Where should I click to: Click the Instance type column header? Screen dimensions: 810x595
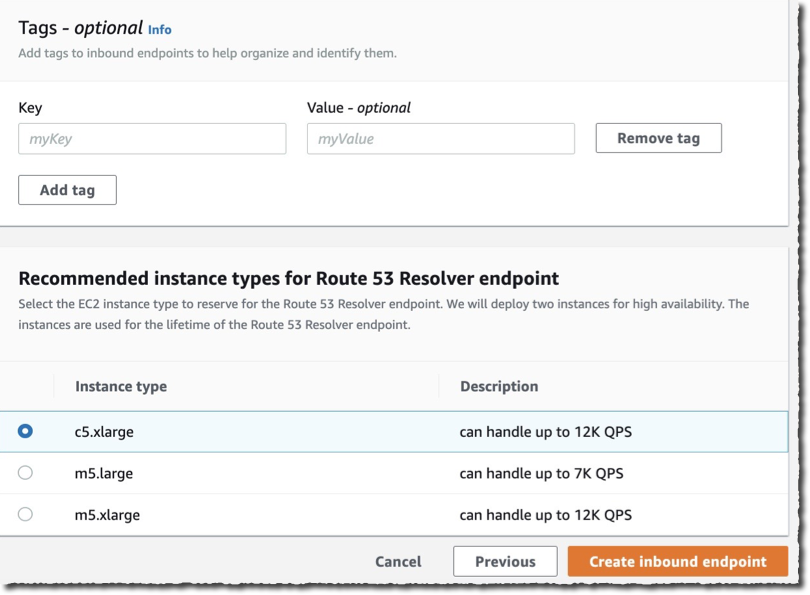(118, 386)
